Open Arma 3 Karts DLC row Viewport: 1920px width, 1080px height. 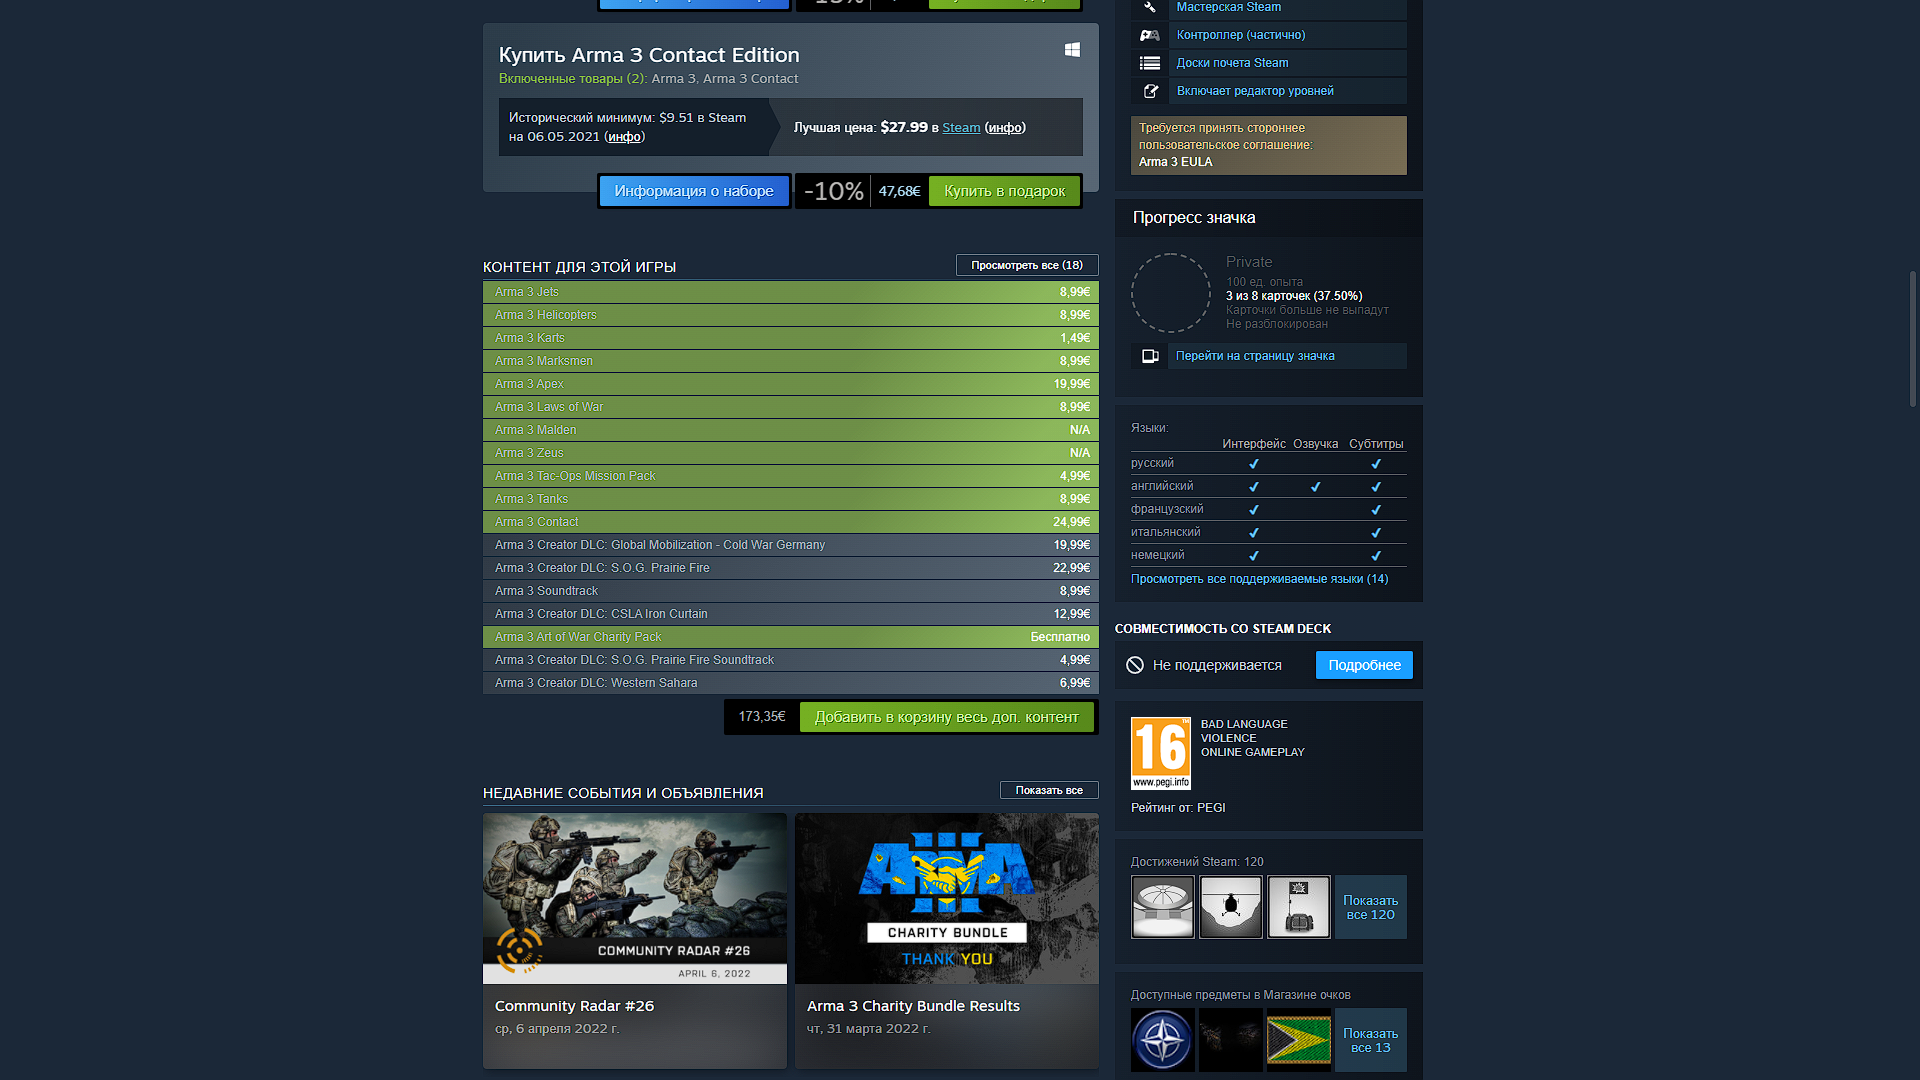coord(791,338)
